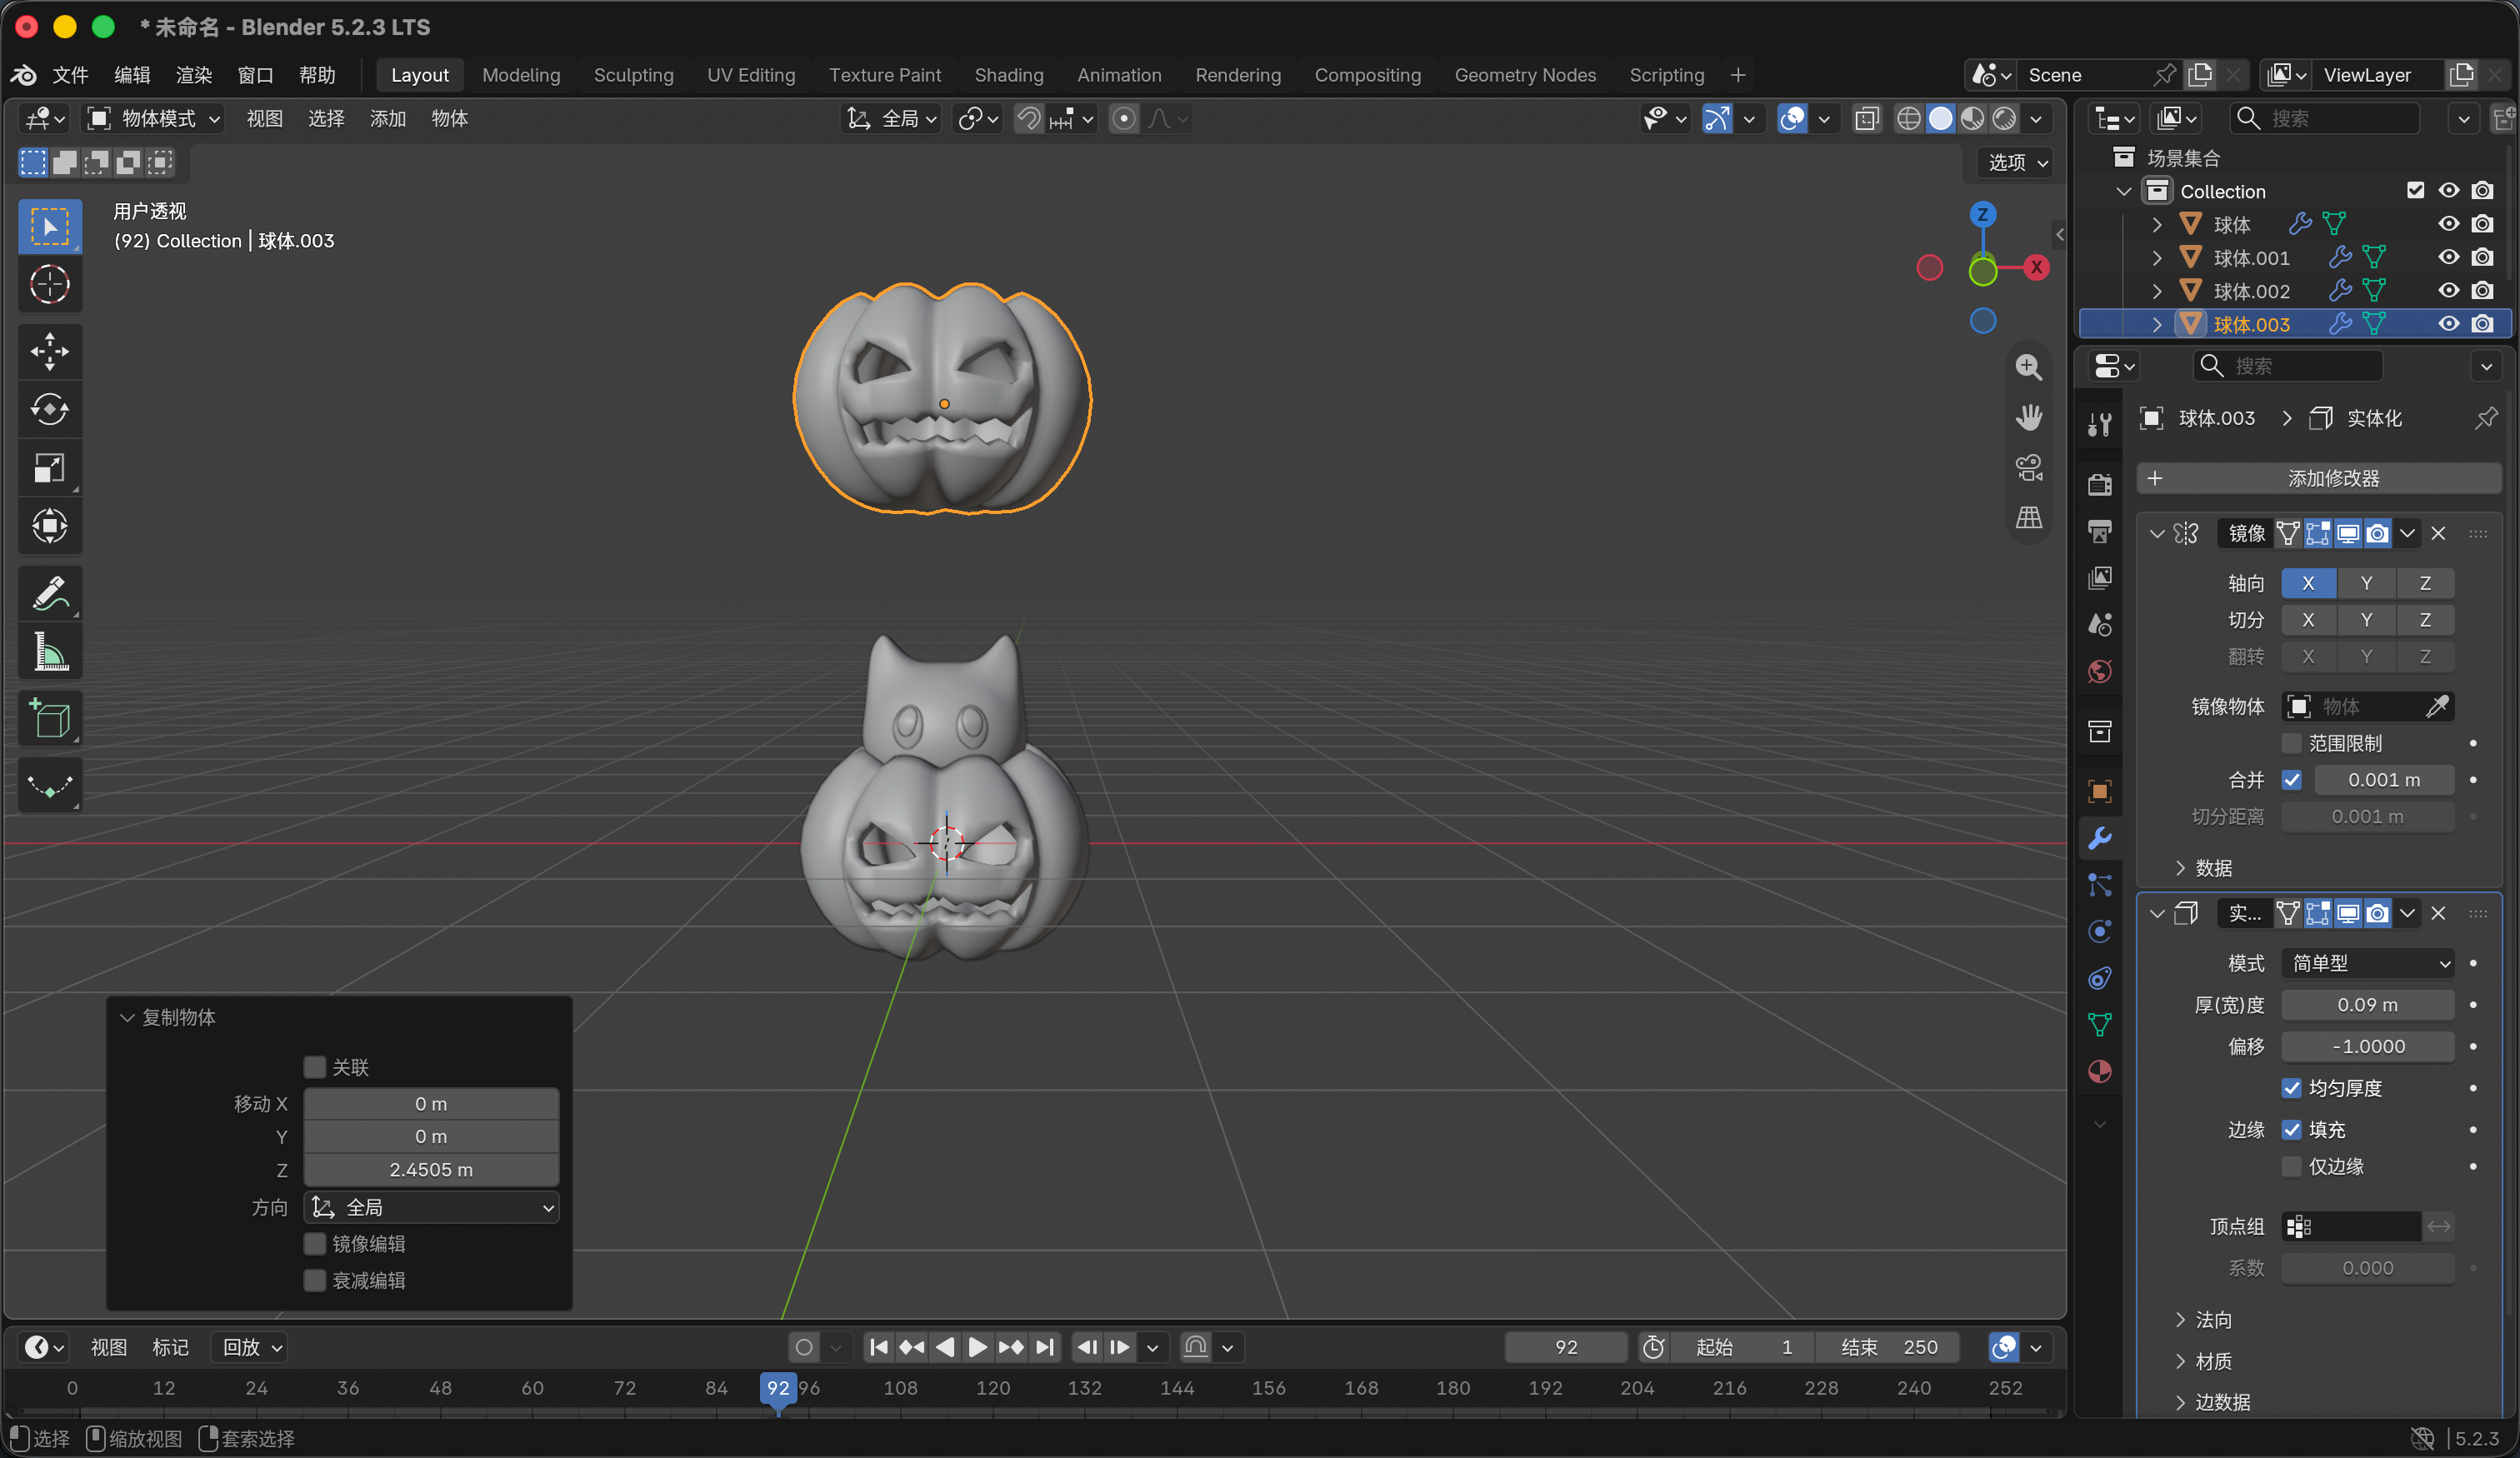The height and width of the screenshot is (1458, 2520).
Task: Toggle camera view with the camera icon
Action: [2028, 467]
